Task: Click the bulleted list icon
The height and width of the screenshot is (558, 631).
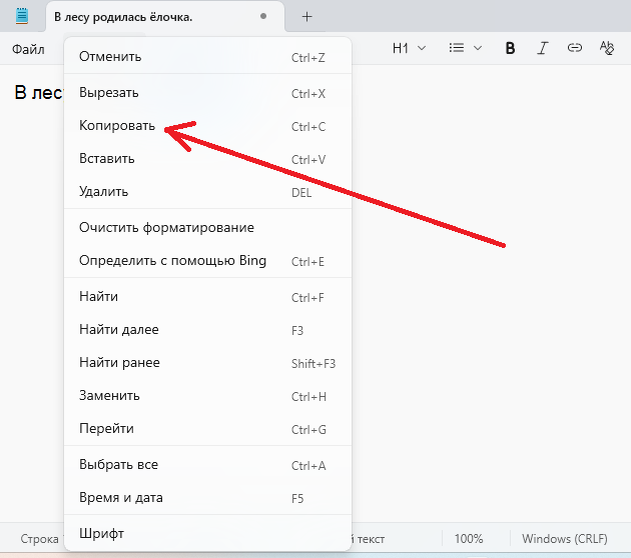Action: coord(456,48)
